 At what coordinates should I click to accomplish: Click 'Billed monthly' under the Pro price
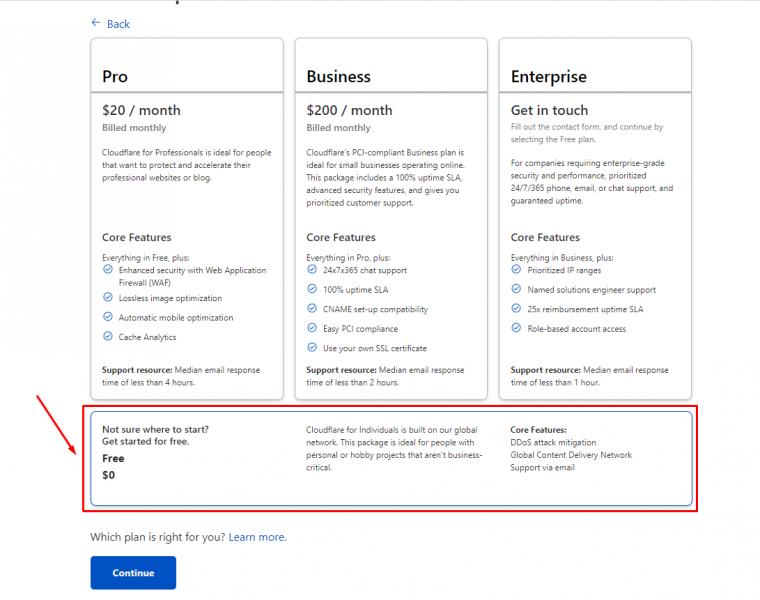134,128
